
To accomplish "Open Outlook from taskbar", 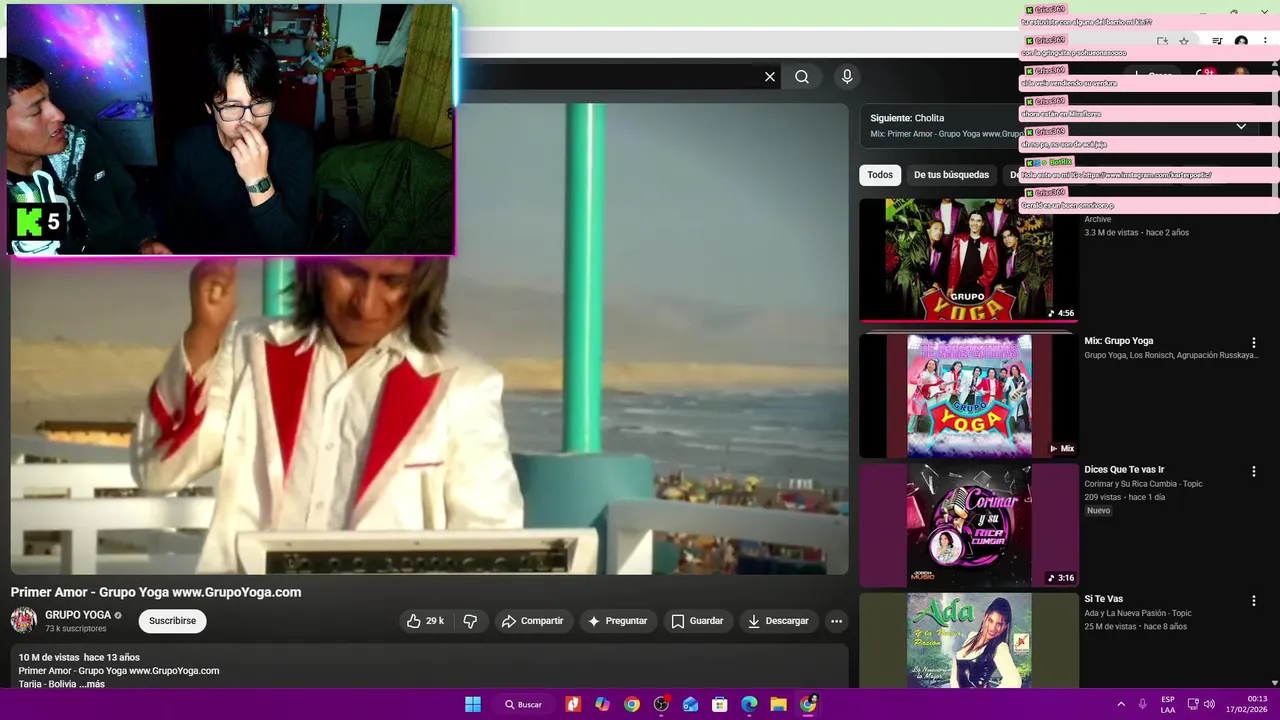I will point(691,704).
